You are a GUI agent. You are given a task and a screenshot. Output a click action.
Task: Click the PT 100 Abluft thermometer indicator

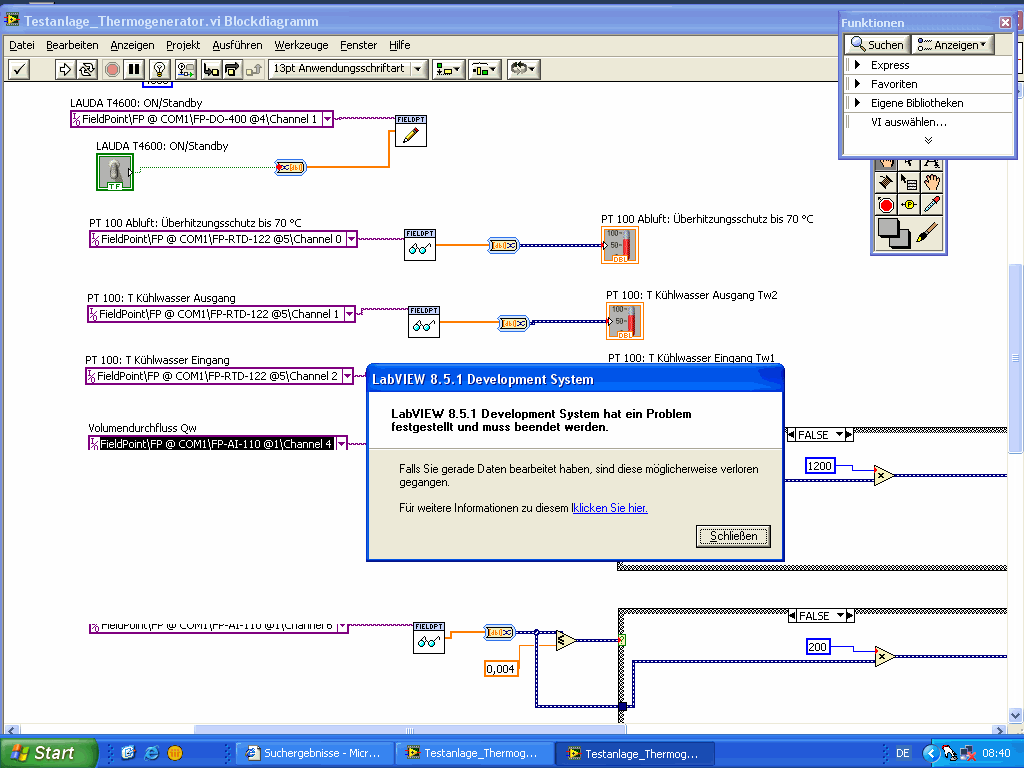click(x=620, y=246)
